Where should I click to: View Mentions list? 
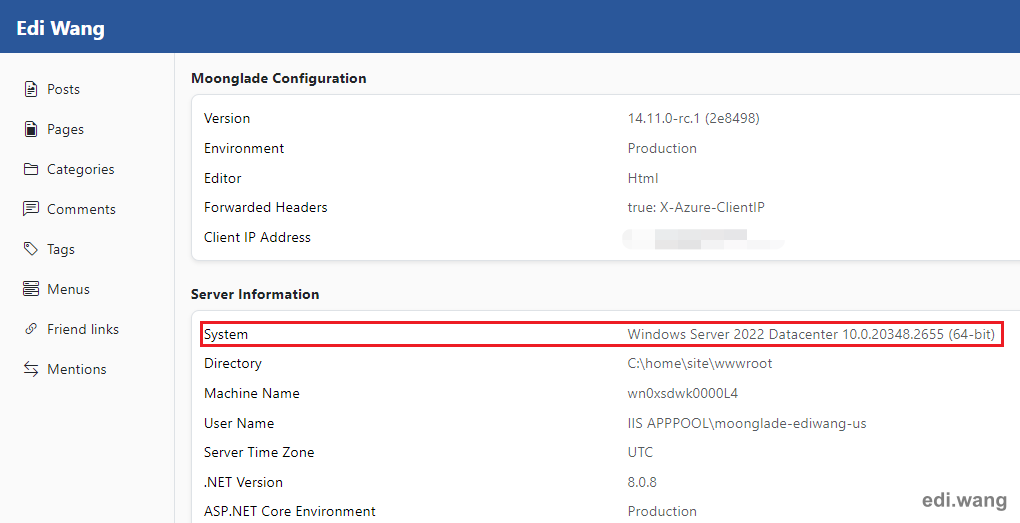[x=76, y=369]
